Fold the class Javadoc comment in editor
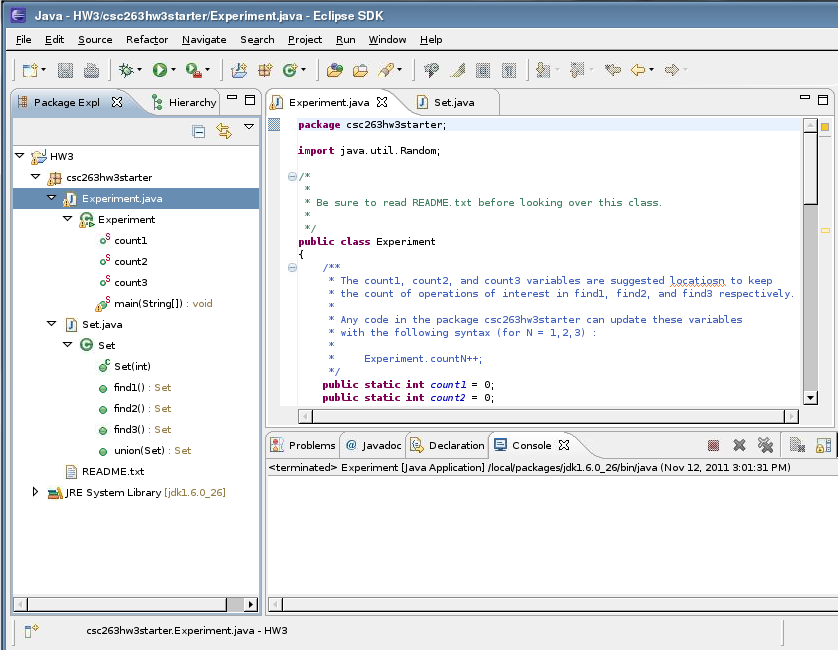The width and height of the screenshot is (838, 650). coord(292,176)
